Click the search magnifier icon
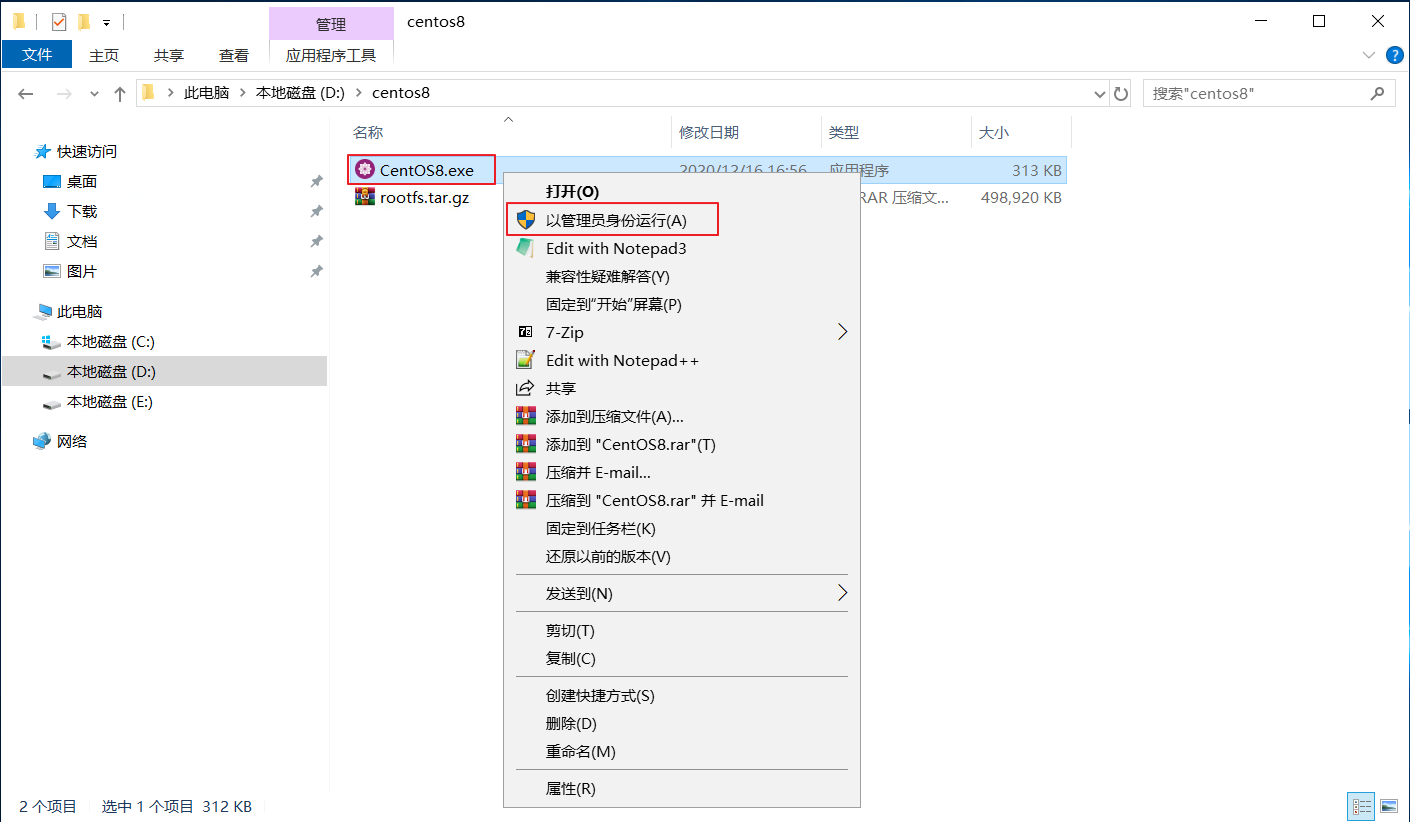 [x=1377, y=93]
